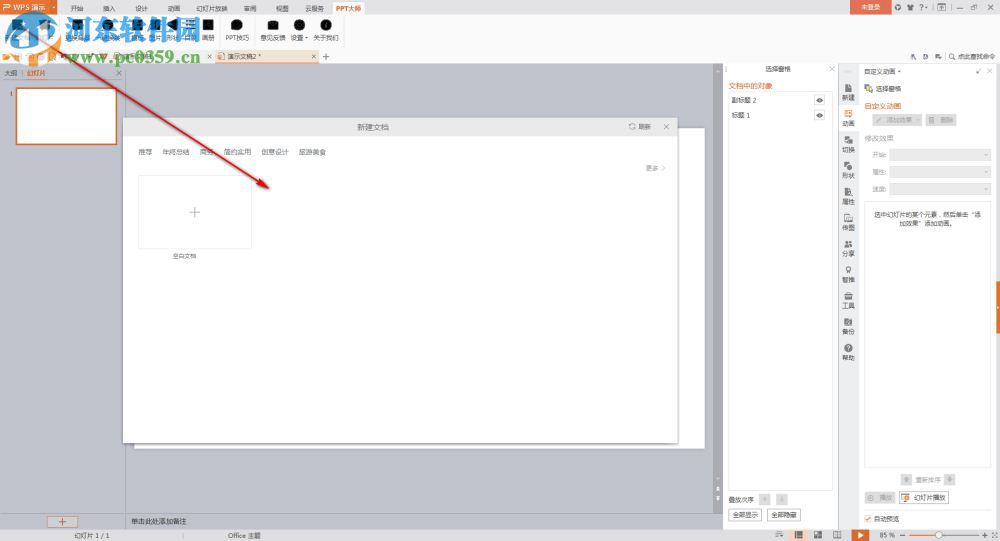Switch to slide sorter view
Screen dimensions: 1000x541
click(818, 535)
